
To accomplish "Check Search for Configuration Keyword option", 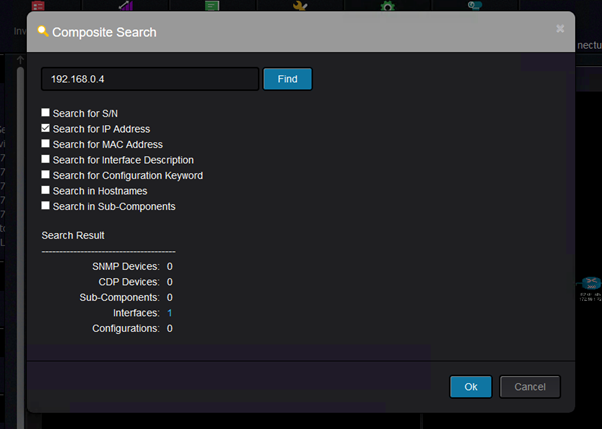I will coord(45,174).
